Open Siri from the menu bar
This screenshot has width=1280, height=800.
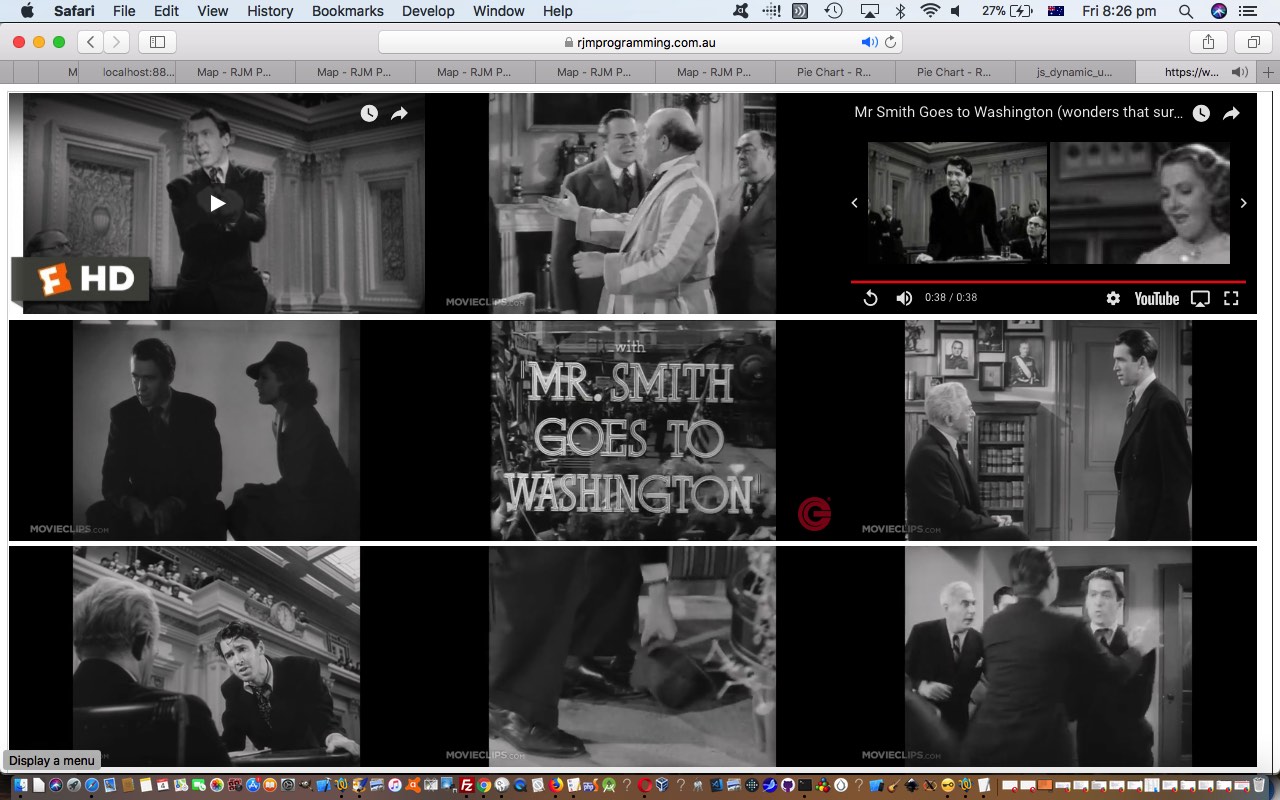tap(1219, 11)
